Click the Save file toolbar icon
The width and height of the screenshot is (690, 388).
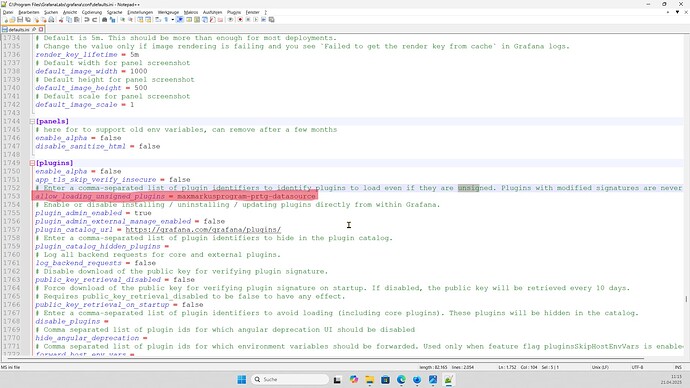pos(20,20)
